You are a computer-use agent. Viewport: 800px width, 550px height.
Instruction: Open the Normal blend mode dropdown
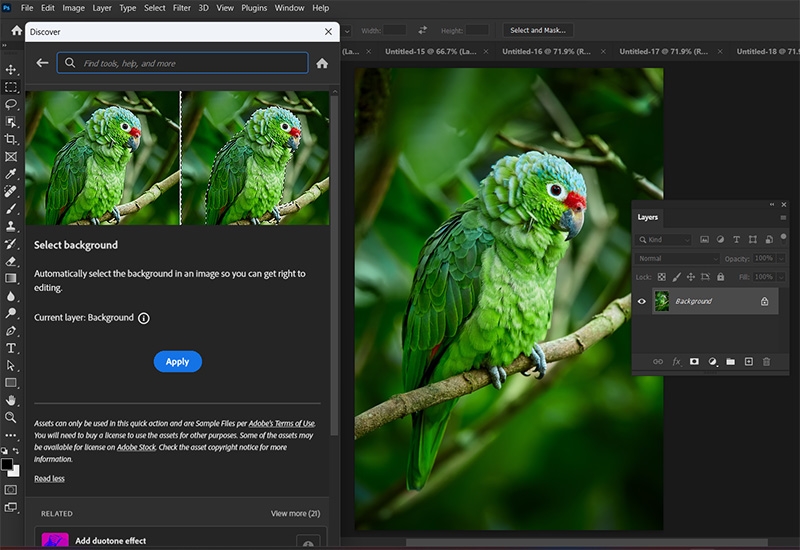(x=677, y=258)
